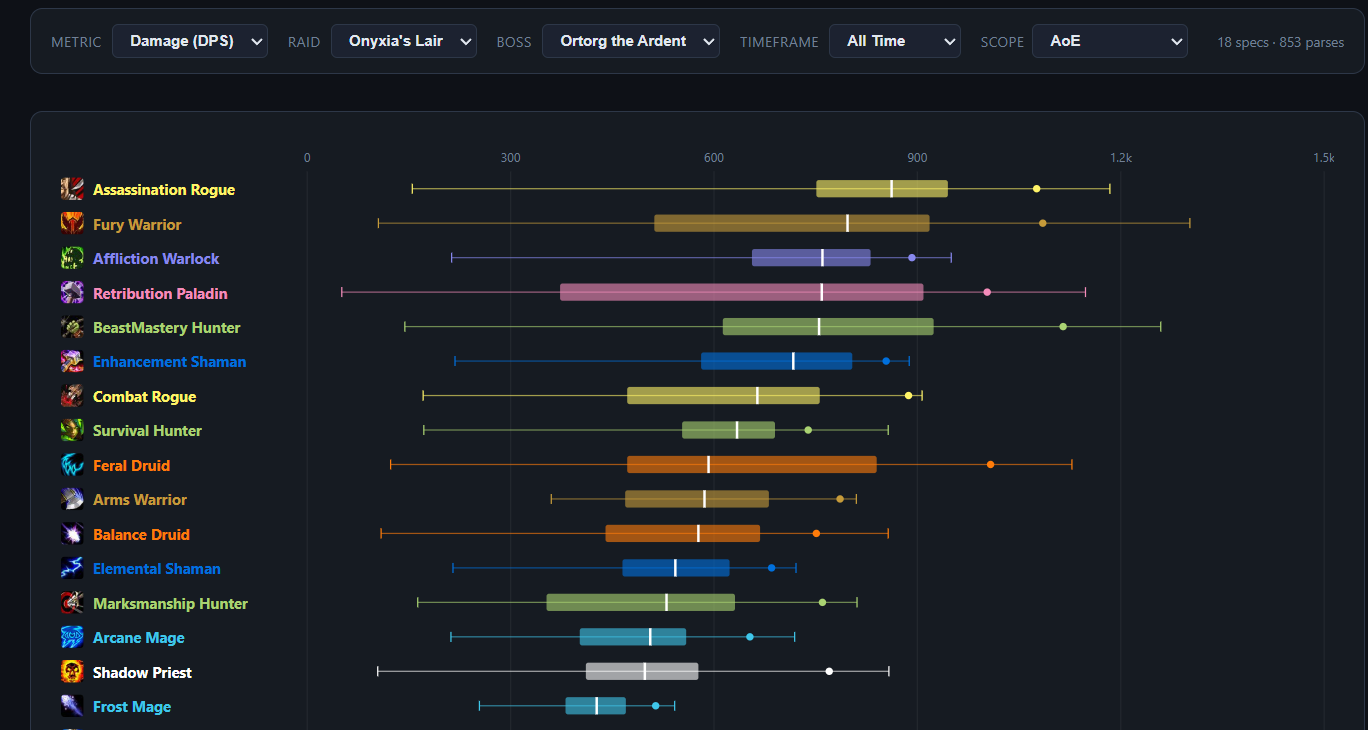This screenshot has width=1368, height=730.
Task: Click the Shadow Priest spec icon
Action: coord(72,672)
